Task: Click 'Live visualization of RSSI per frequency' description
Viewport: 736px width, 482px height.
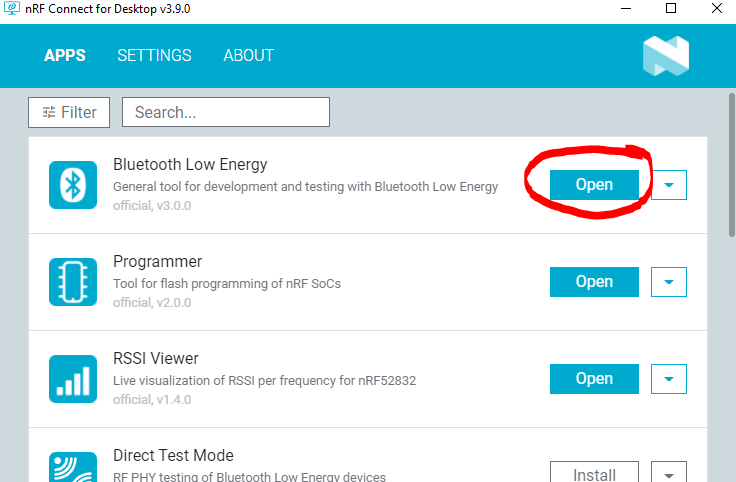Action: 265,380
